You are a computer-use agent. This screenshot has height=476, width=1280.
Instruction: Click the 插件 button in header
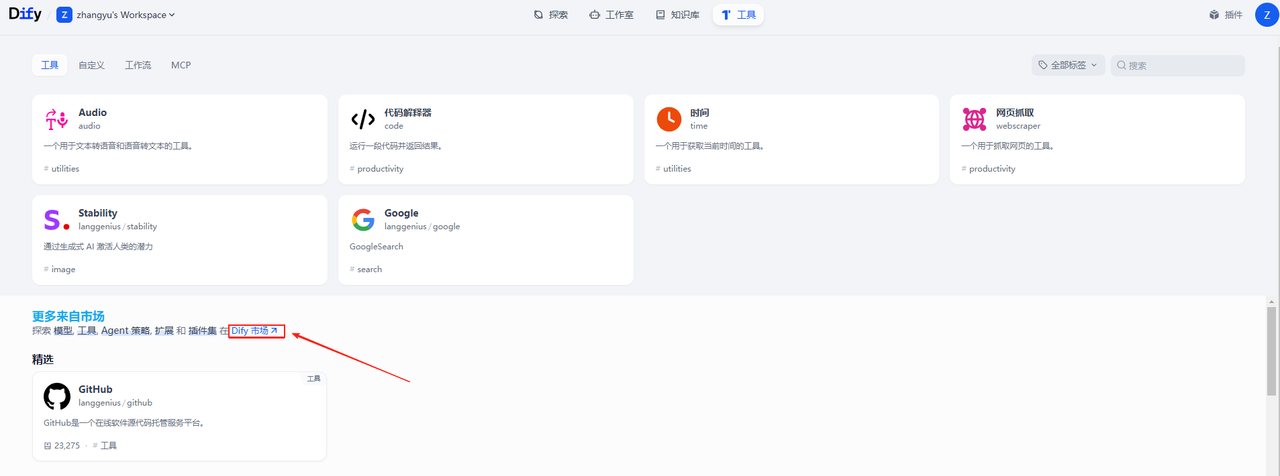(1225, 15)
